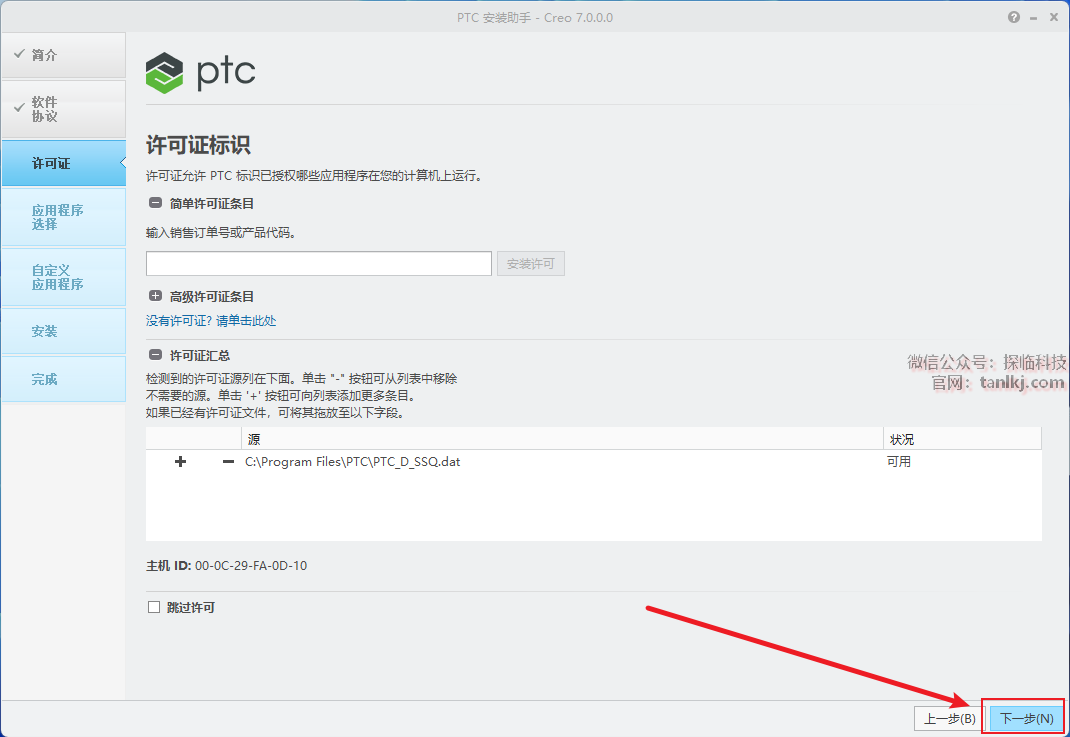
Task: Add a license source with plus icon
Action: coord(180,462)
